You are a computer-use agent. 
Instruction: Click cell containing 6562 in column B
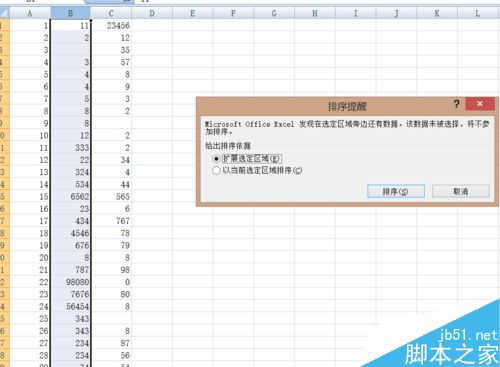coord(70,197)
